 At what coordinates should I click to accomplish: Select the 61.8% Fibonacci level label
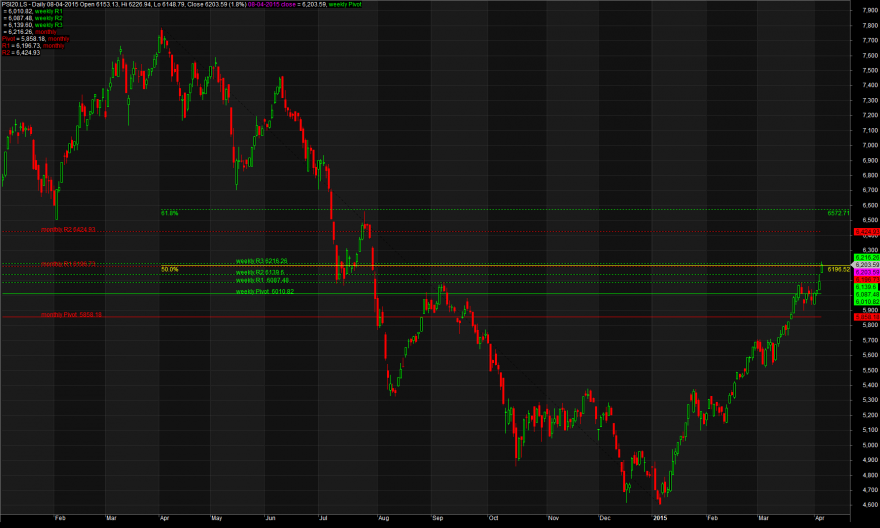169,213
